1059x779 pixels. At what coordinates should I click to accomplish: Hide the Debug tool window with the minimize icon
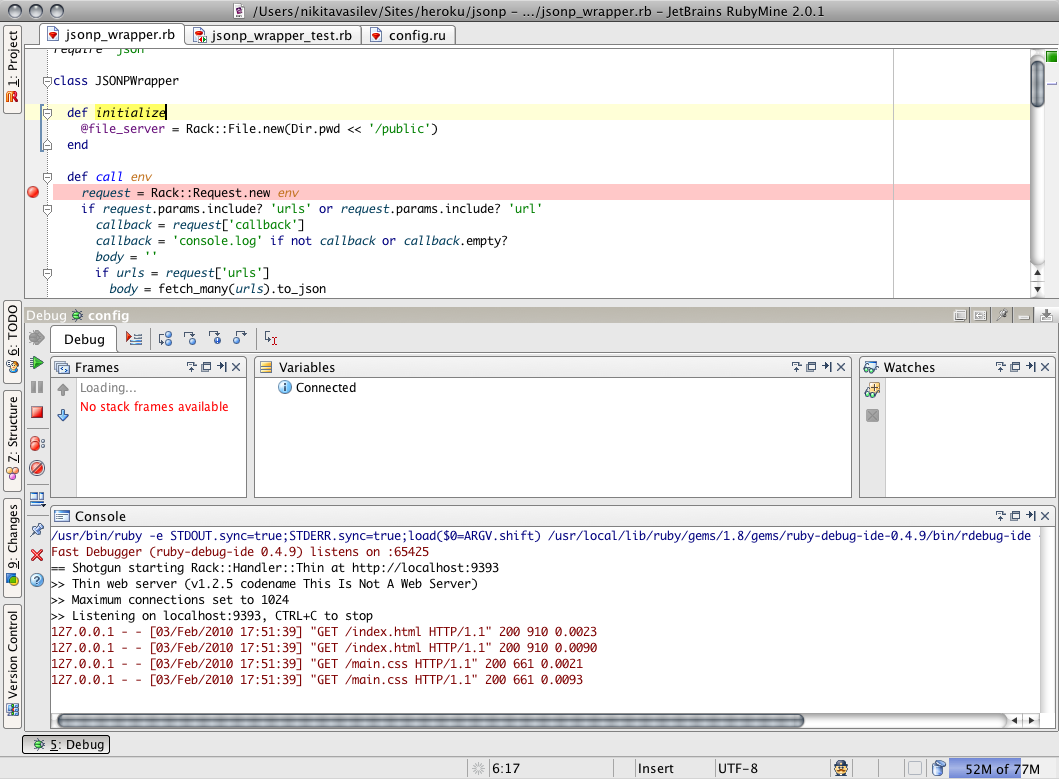click(1024, 316)
